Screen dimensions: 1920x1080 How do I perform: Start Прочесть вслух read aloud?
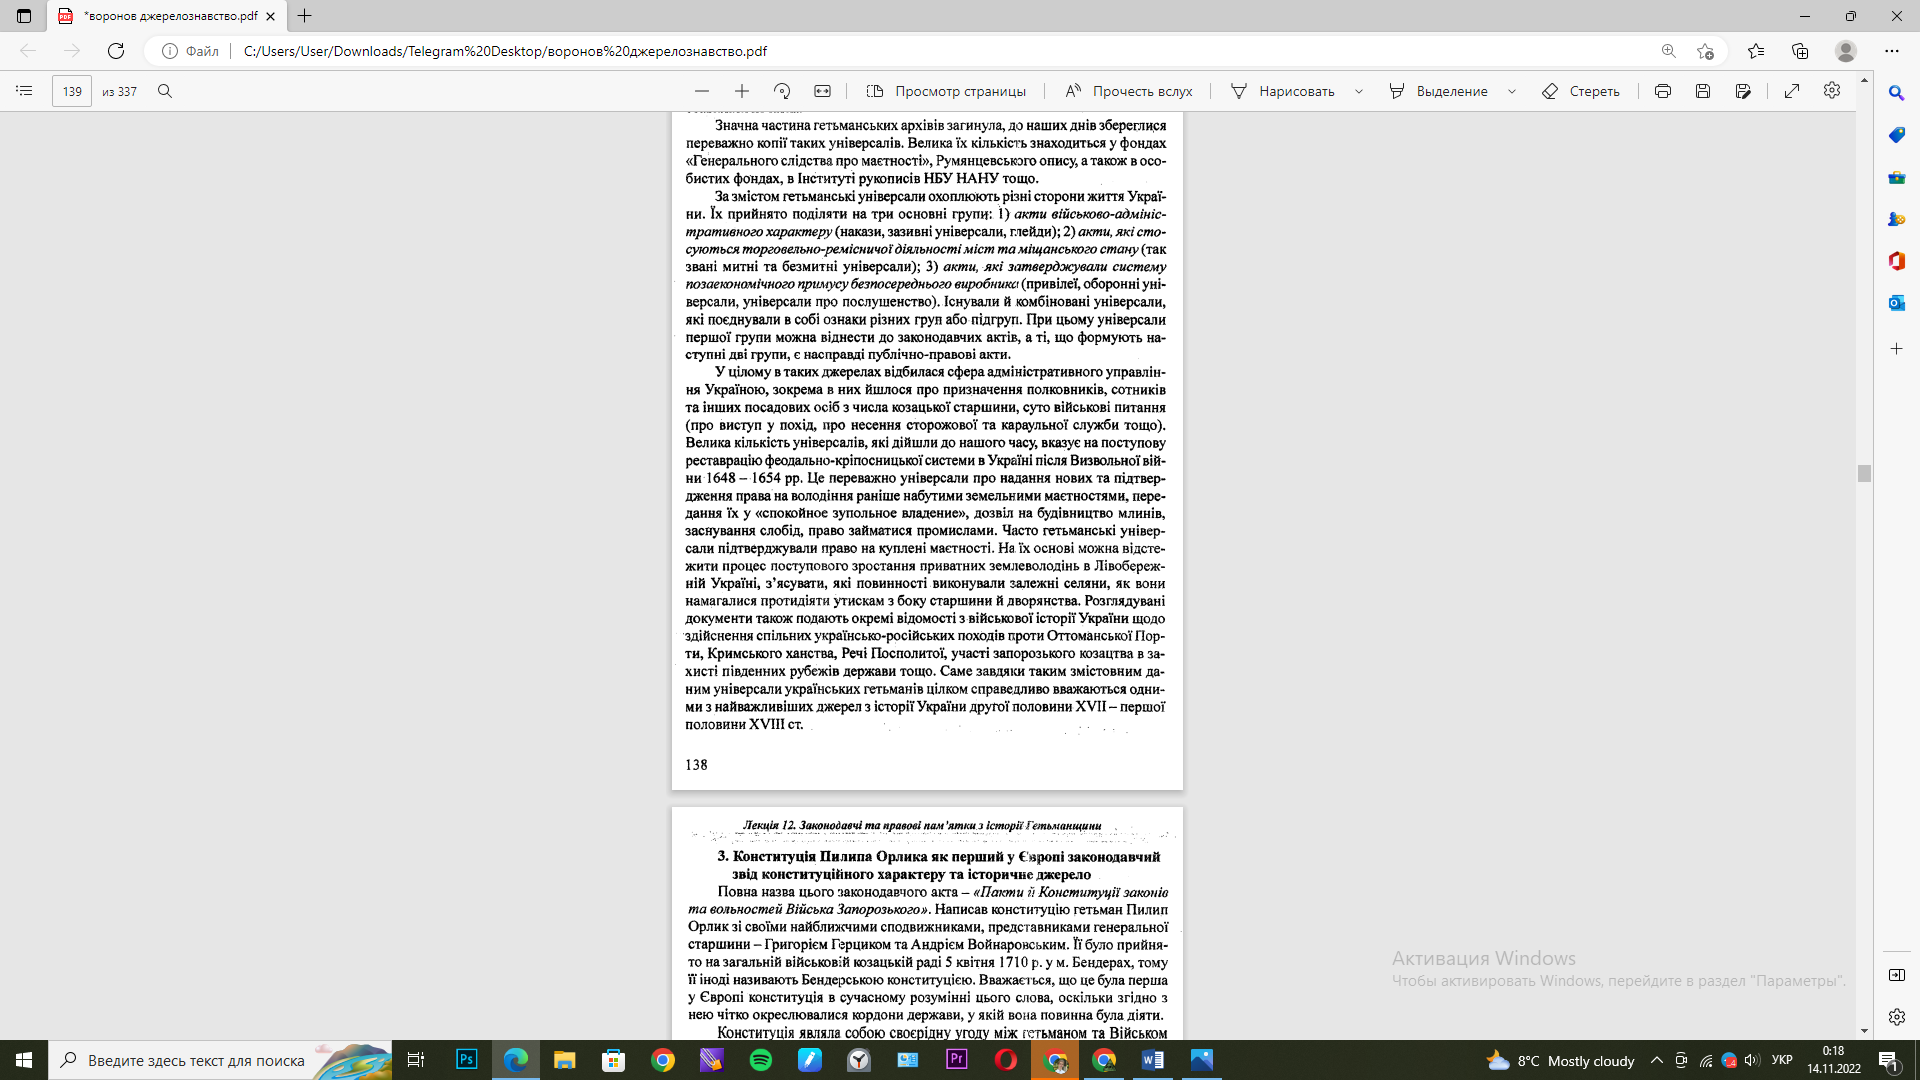pos(1129,91)
